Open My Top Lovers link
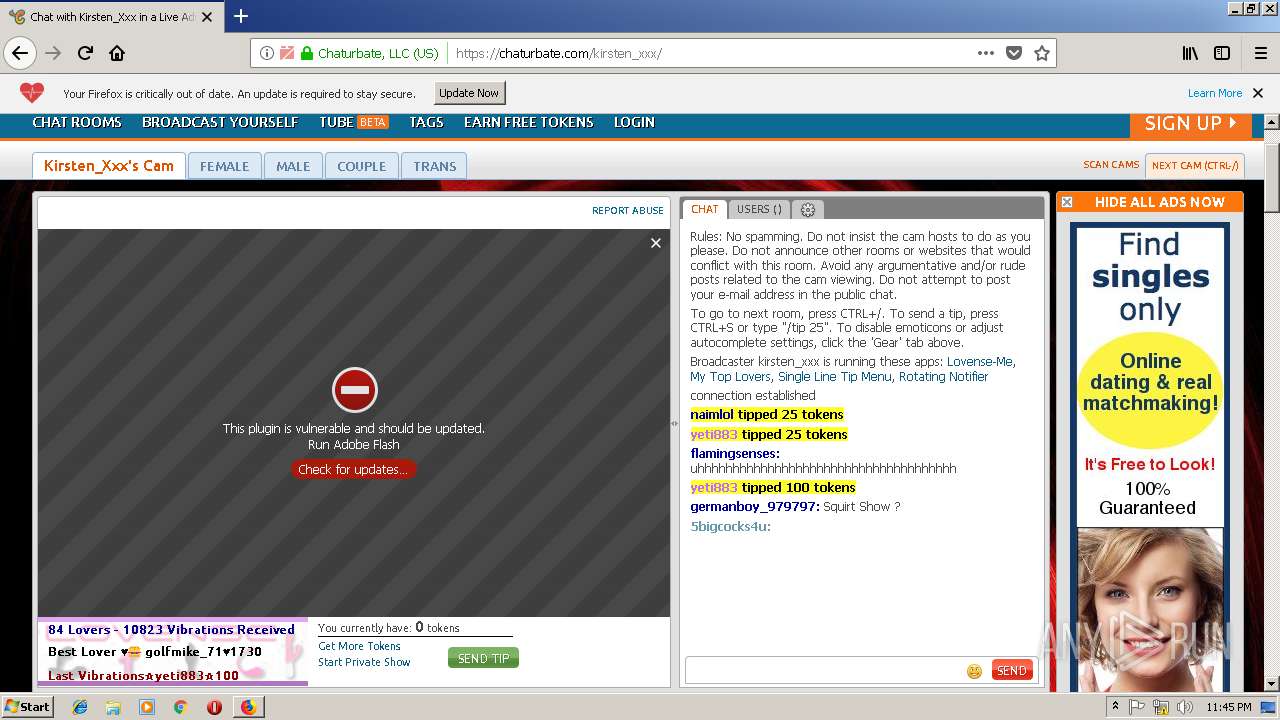The height and width of the screenshot is (720, 1280). [x=730, y=377]
